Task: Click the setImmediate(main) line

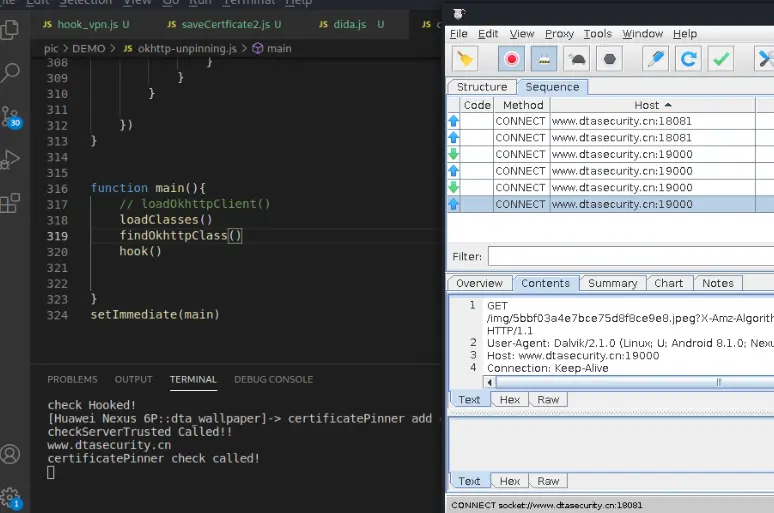Action: [155, 315]
